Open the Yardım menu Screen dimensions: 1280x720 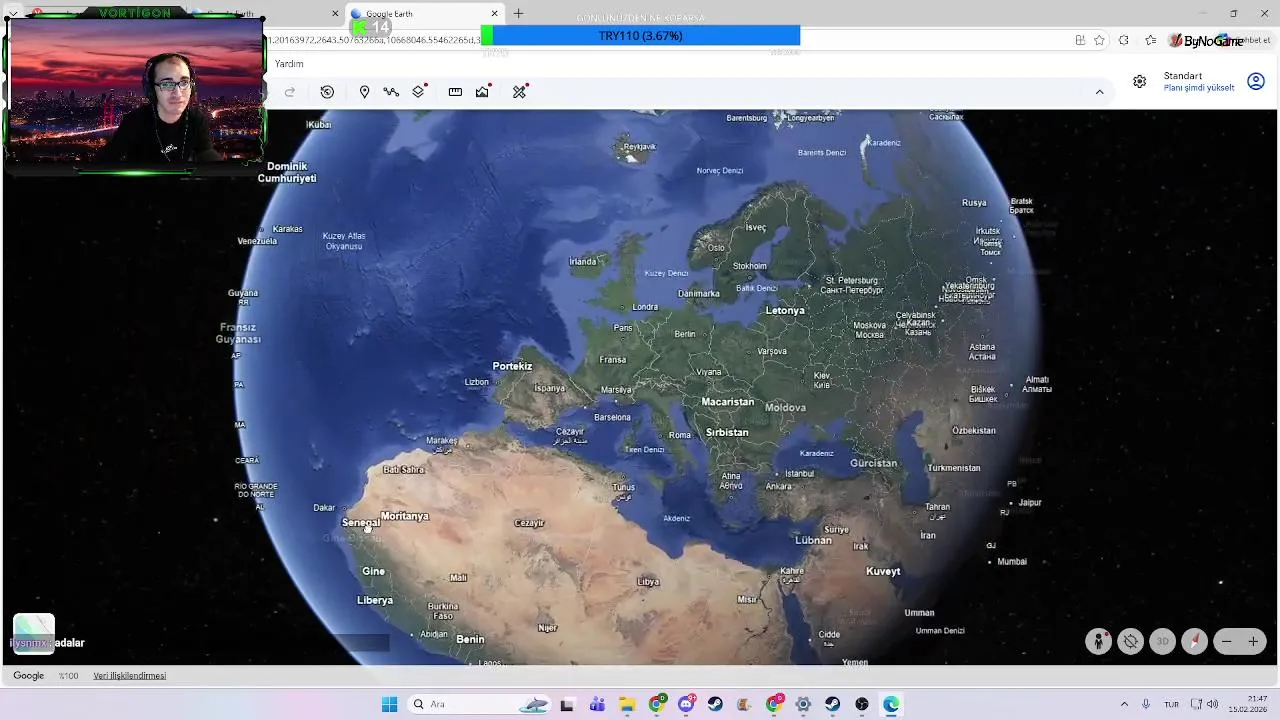point(289,64)
